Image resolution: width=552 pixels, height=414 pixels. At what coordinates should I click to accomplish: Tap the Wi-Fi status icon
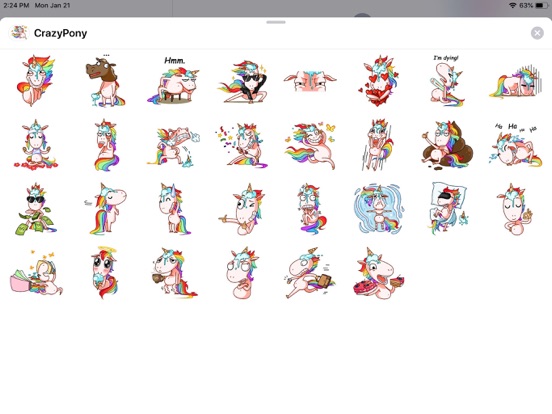pyautogui.click(x=513, y=5)
